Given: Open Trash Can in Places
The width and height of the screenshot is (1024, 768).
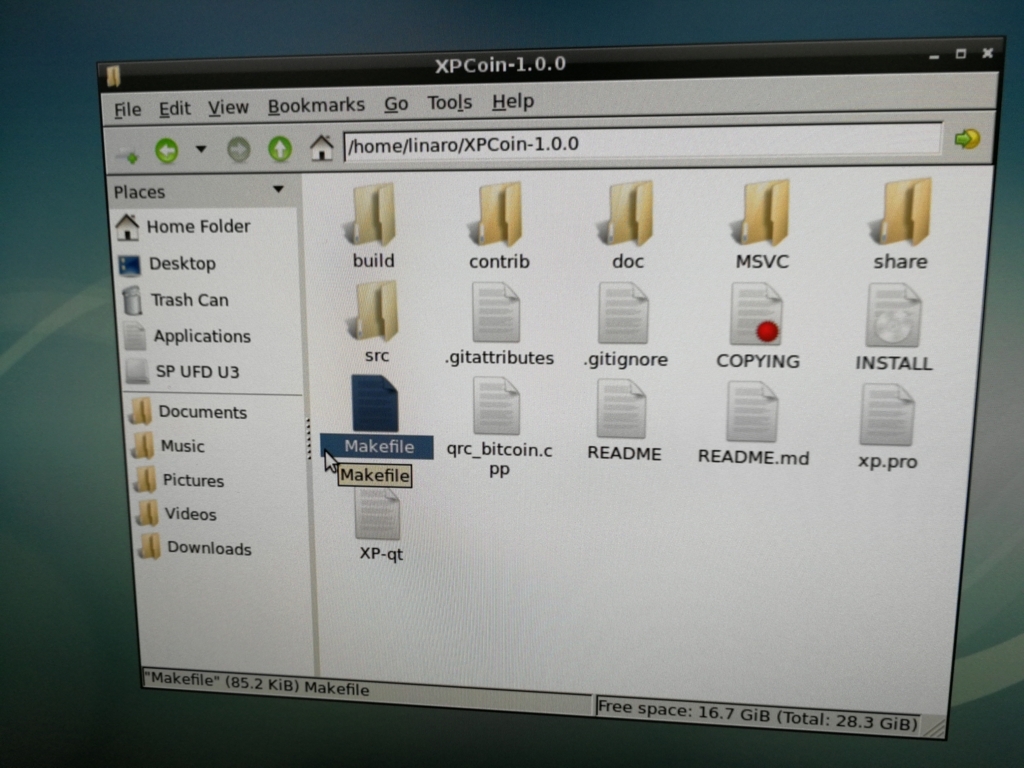Looking at the screenshot, I should [x=175, y=300].
